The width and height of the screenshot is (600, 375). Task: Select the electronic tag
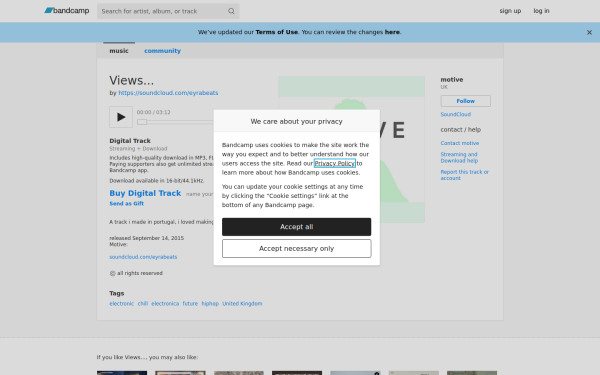tap(122, 303)
